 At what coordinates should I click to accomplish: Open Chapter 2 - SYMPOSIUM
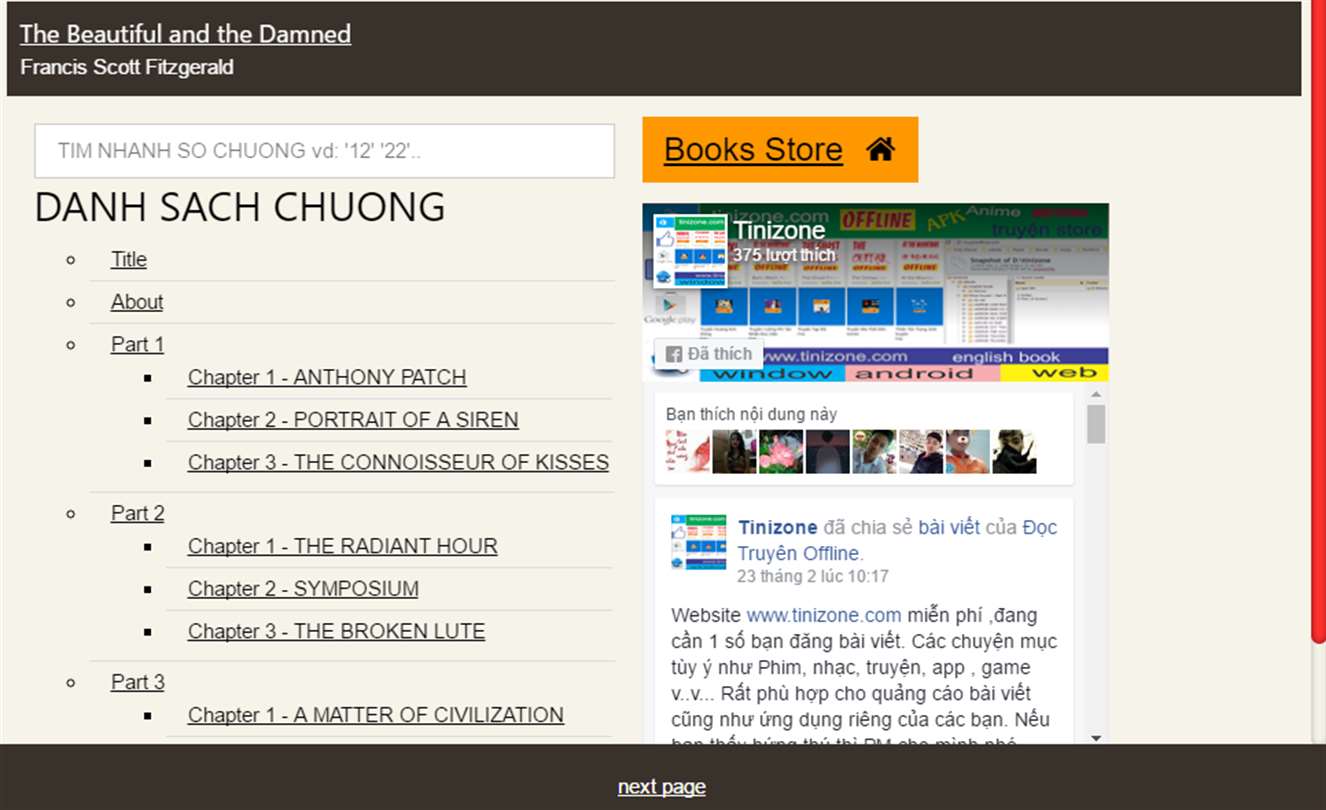coord(303,589)
